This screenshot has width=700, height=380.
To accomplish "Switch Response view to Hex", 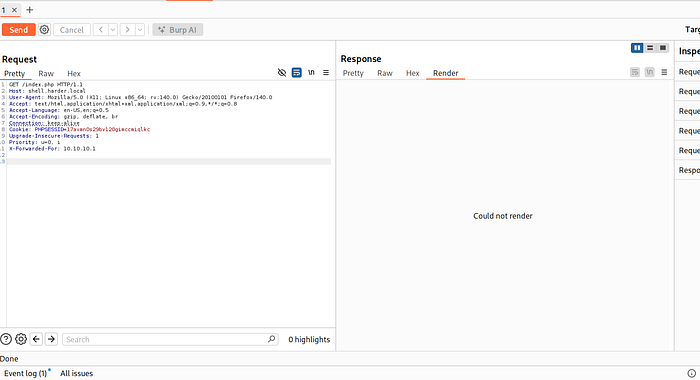I will click(412, 73).
